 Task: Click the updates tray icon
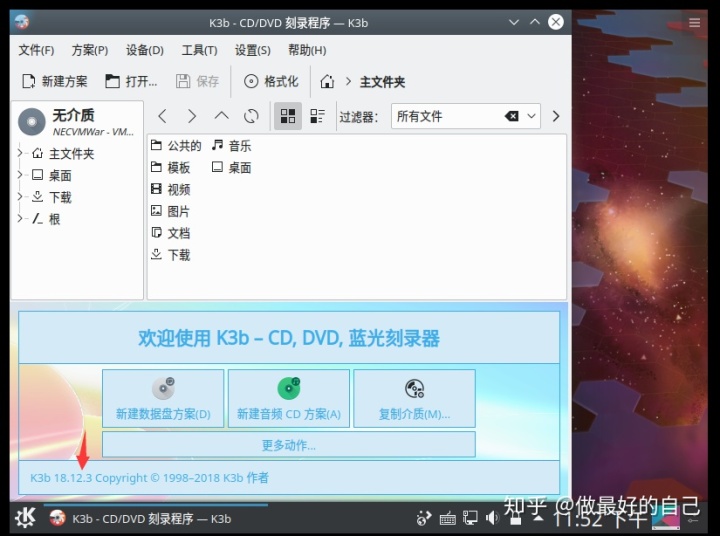click(x=423, y=518)
